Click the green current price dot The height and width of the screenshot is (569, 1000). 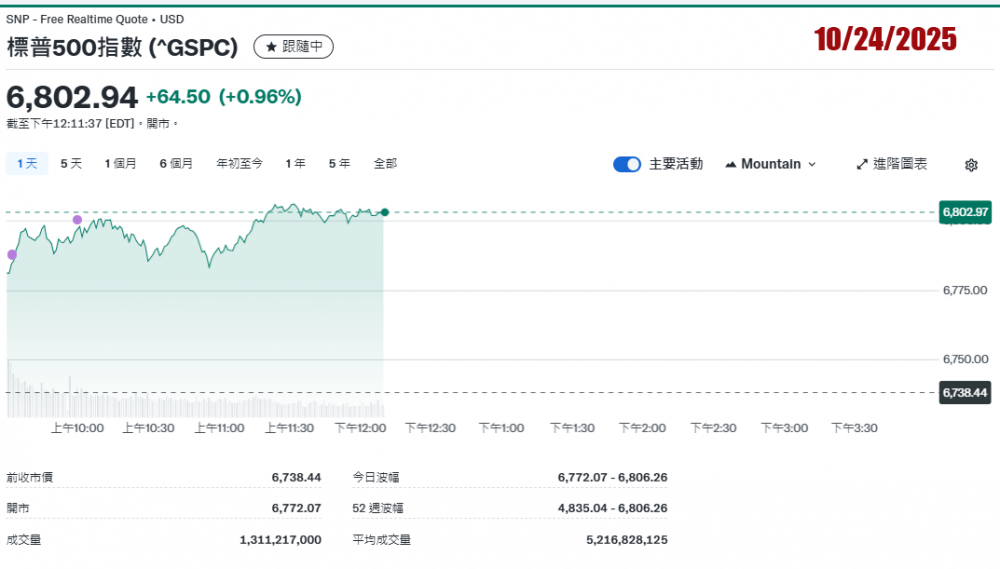click(385, 212)
